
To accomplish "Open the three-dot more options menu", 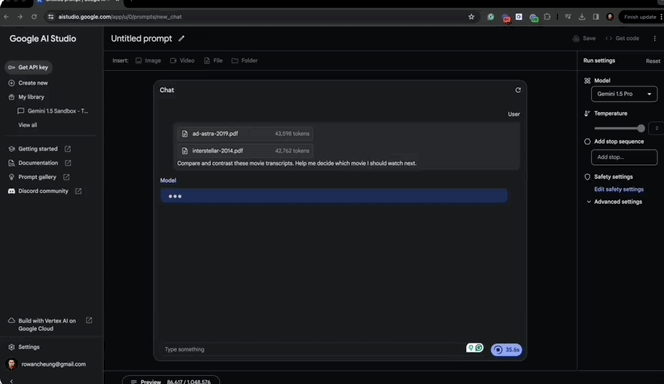I will point(654,39).
